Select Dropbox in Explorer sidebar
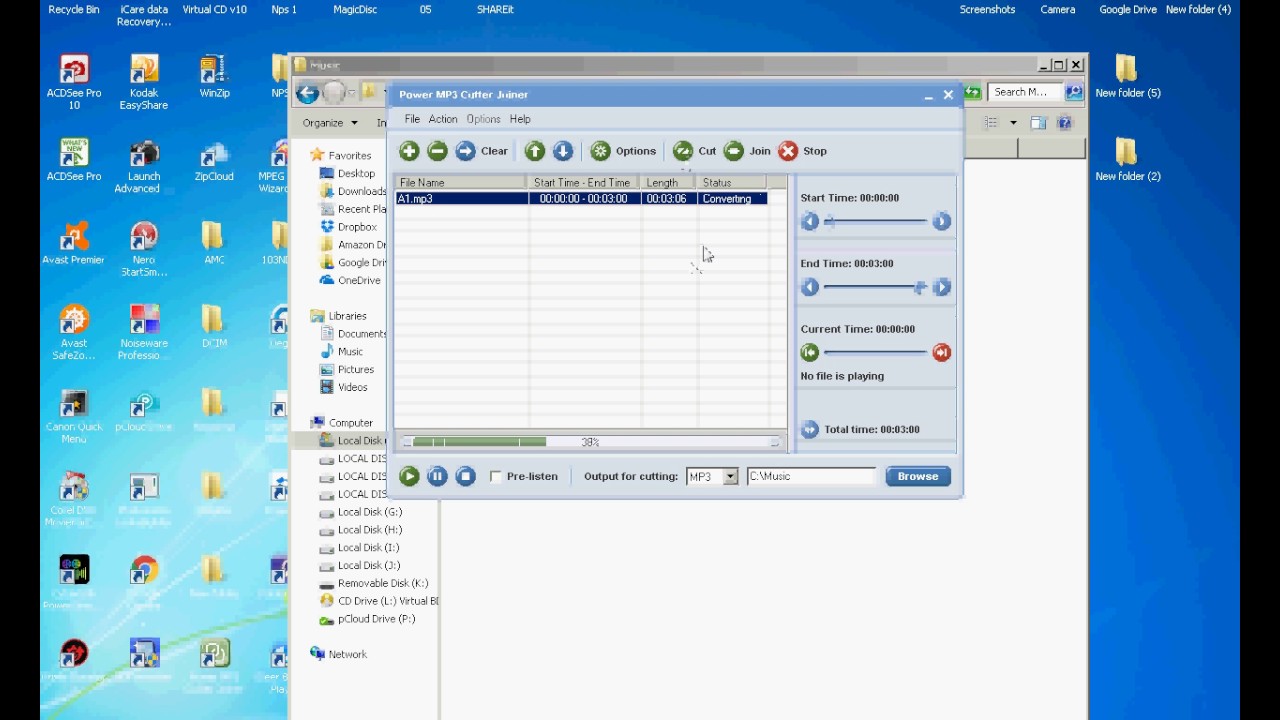The image size is (1280, 720). [x=349, y=227]
